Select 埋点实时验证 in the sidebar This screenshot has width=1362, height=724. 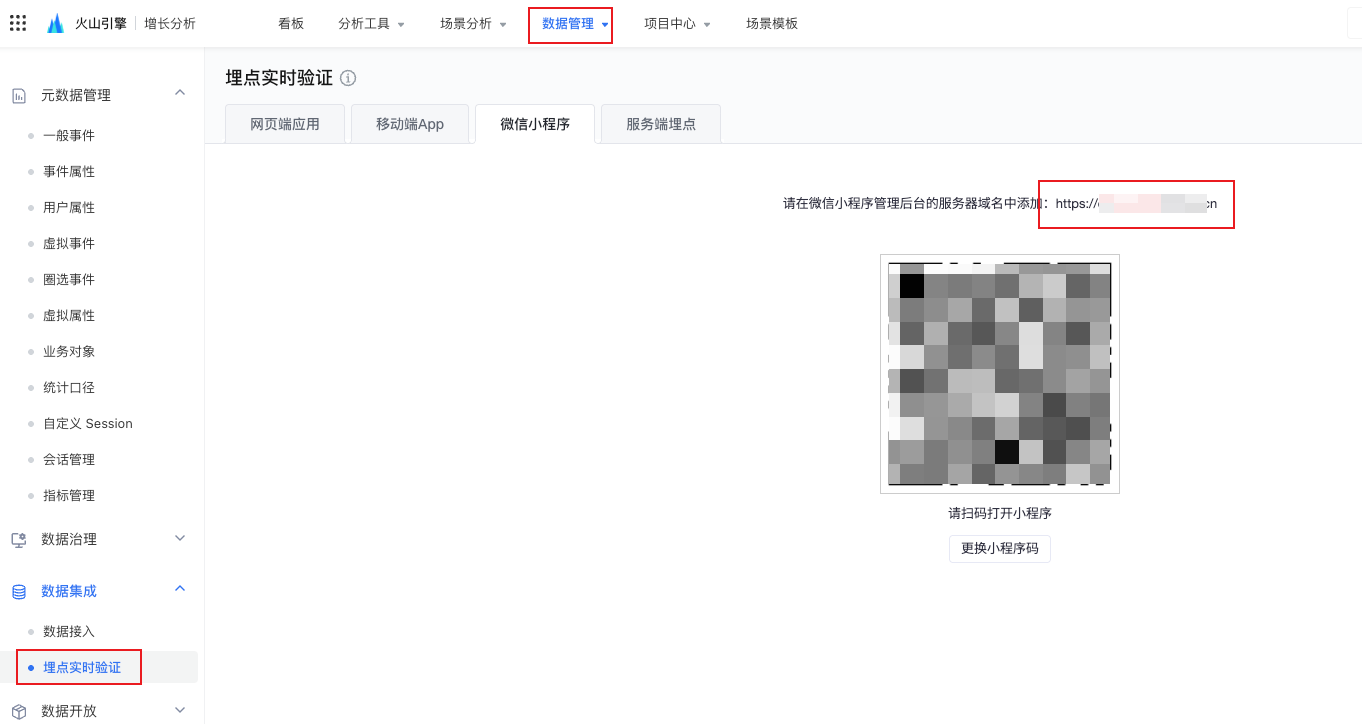click(x=82, y=668)
